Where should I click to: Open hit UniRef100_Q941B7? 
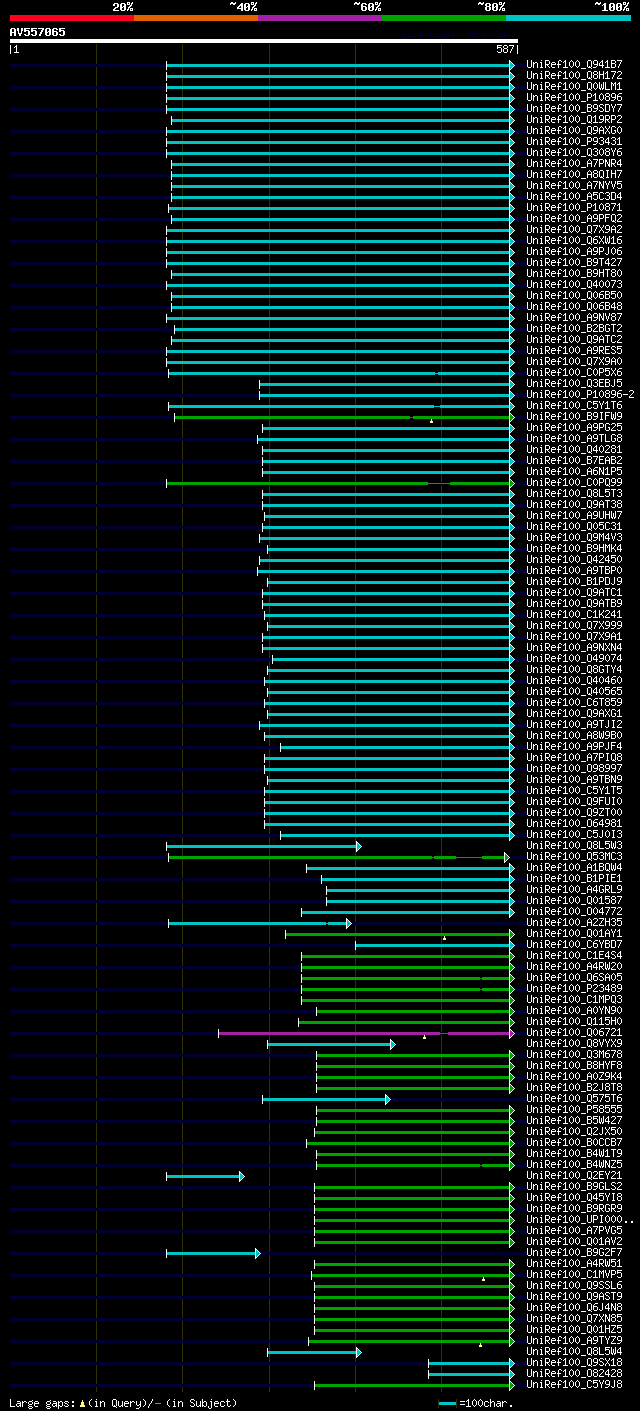pyautogui.click(x=574, y=64)
